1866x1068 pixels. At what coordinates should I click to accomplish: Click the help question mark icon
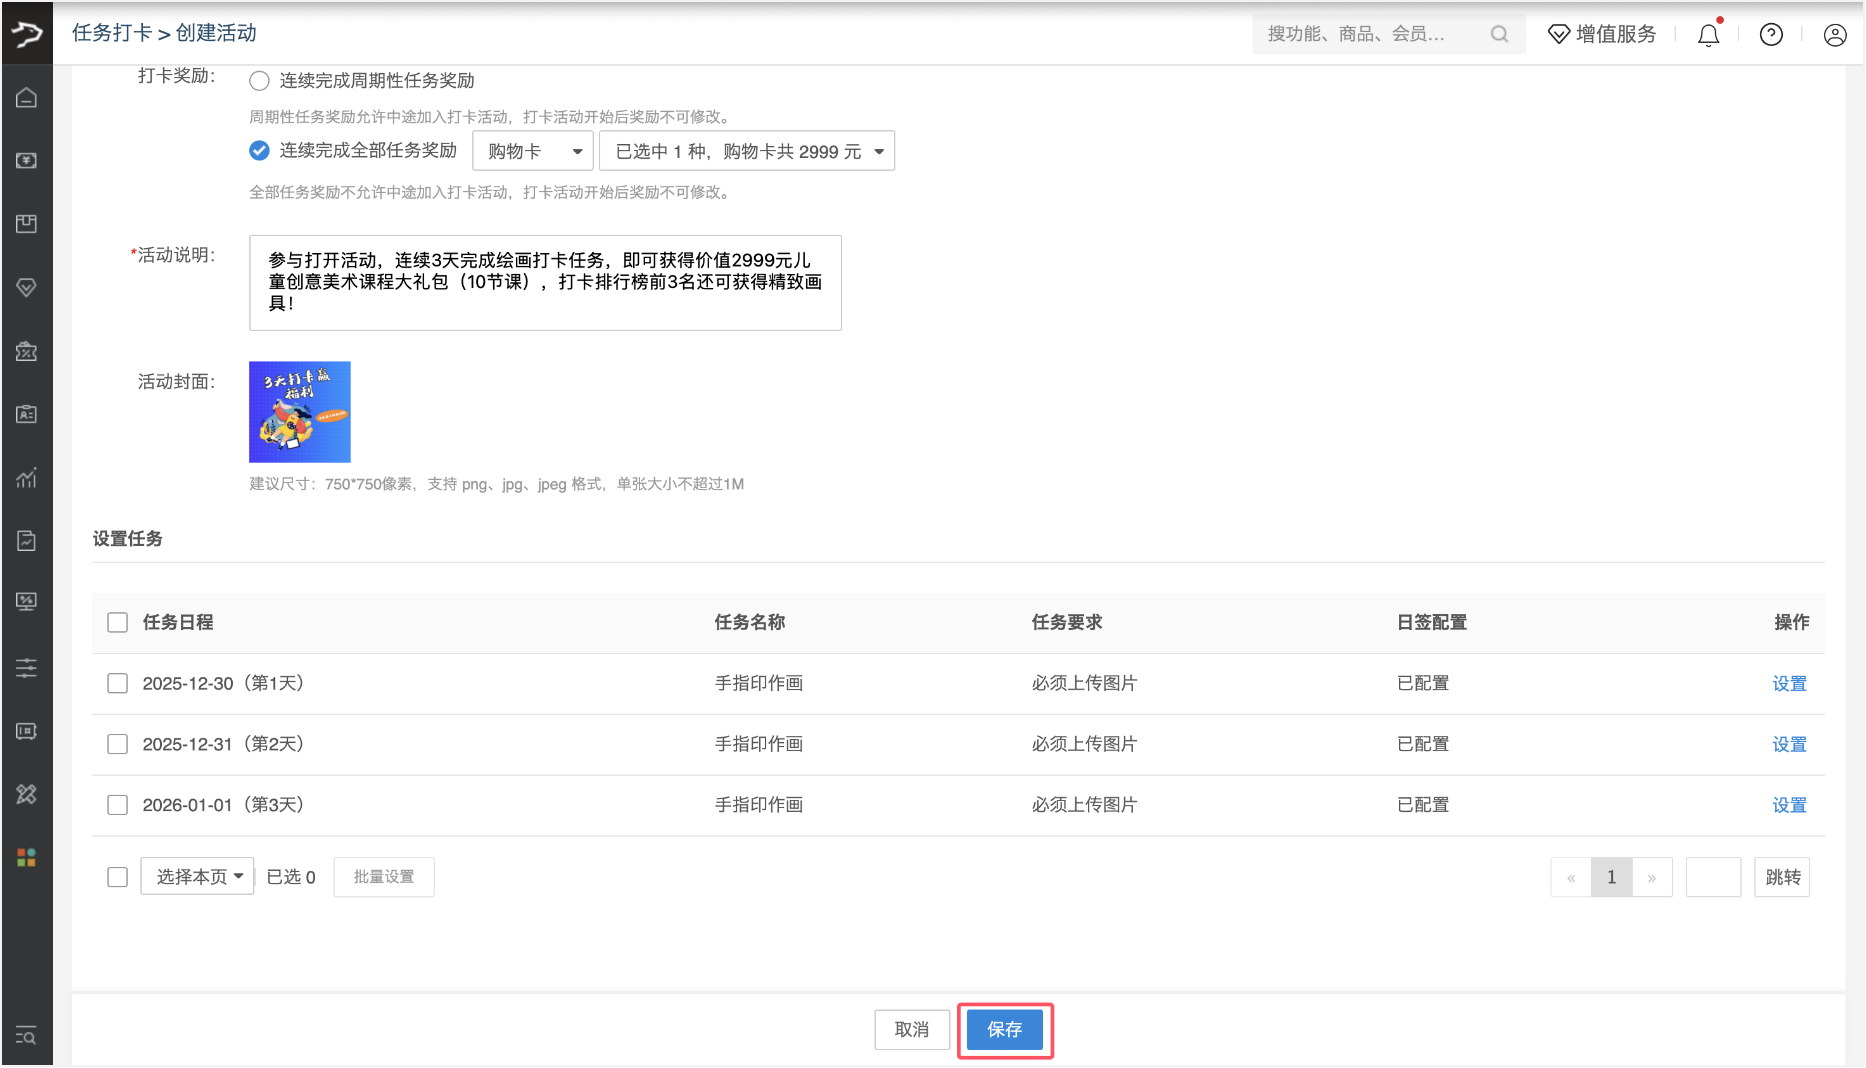click(1771, 35)
